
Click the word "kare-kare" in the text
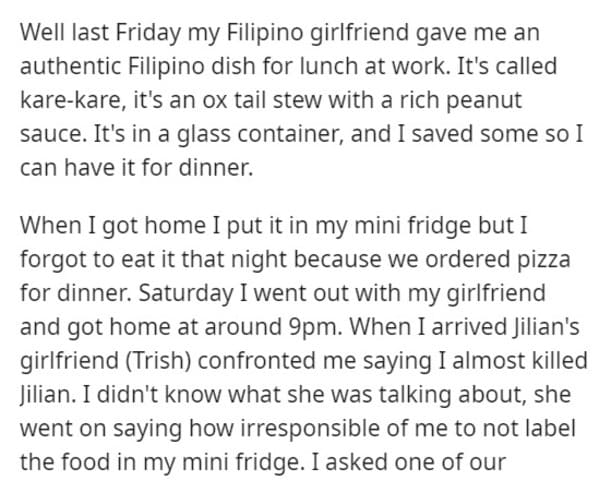pos(73,100)
